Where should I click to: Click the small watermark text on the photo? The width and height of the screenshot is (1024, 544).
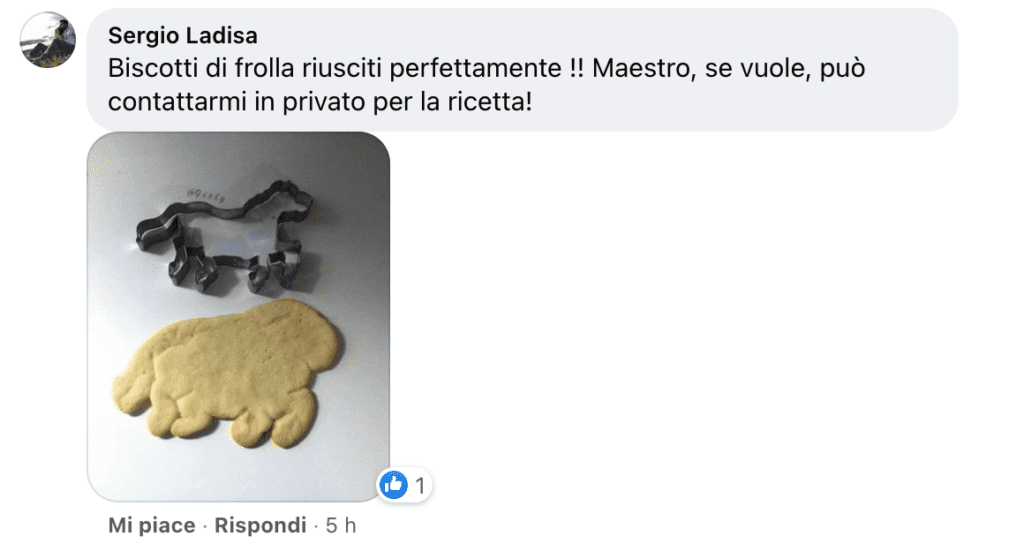[x=206, y=195]
